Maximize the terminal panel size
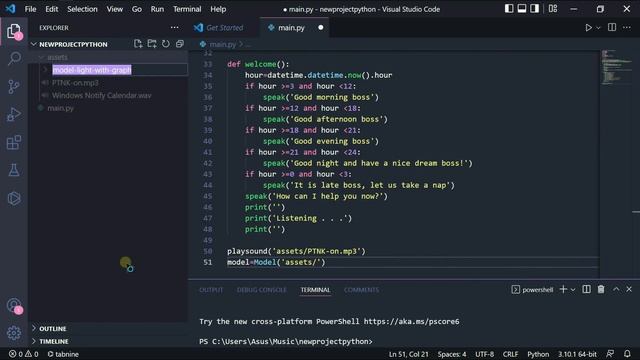Image resolution: width=640 pixels, height=360 pixels. click(x=616, y=289)
